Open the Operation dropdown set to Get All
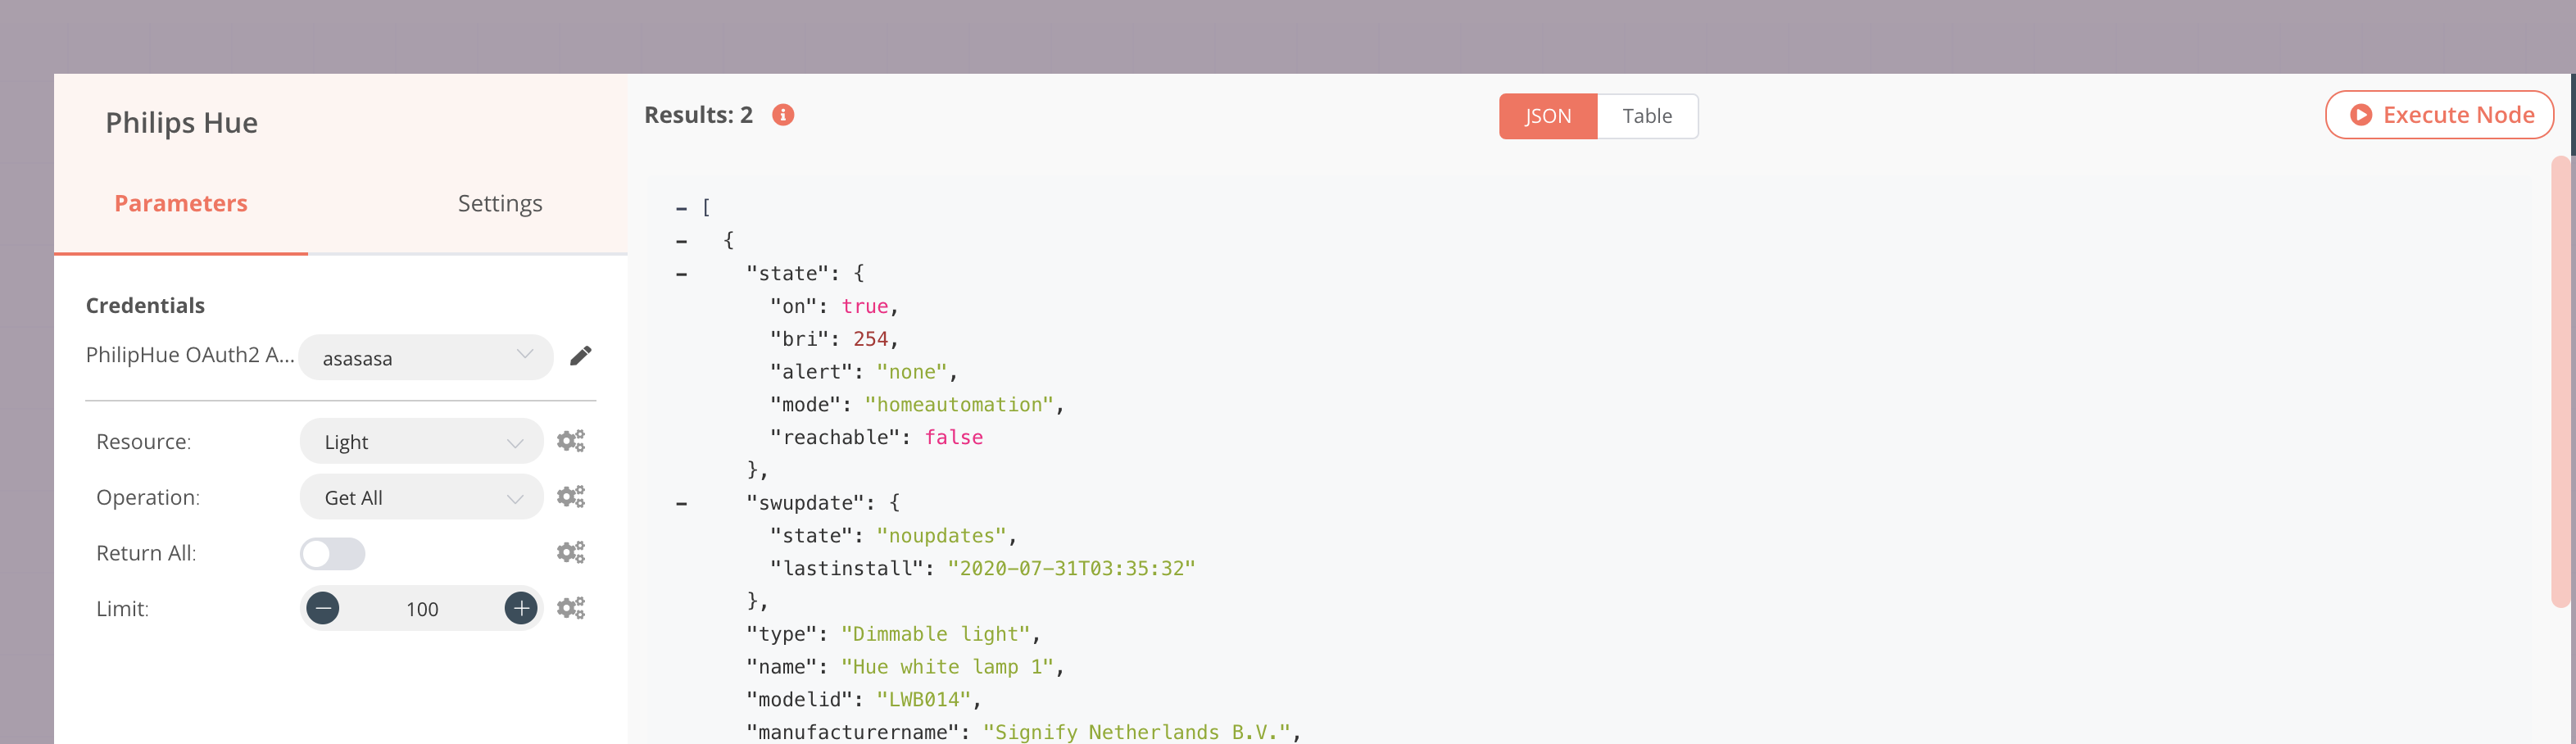 422,498
